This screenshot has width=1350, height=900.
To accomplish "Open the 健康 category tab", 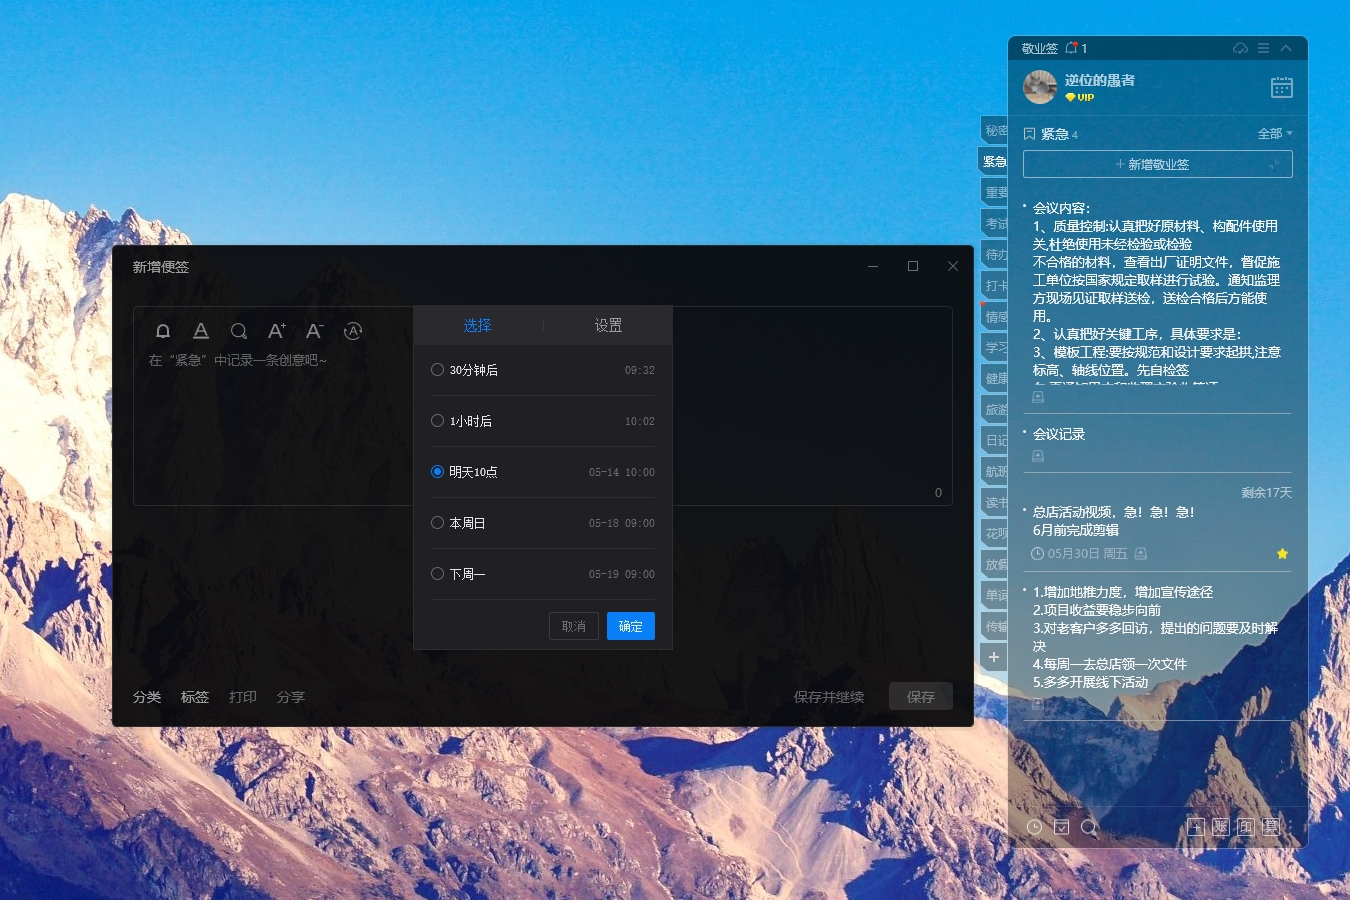I will click(x=995, y=378).
